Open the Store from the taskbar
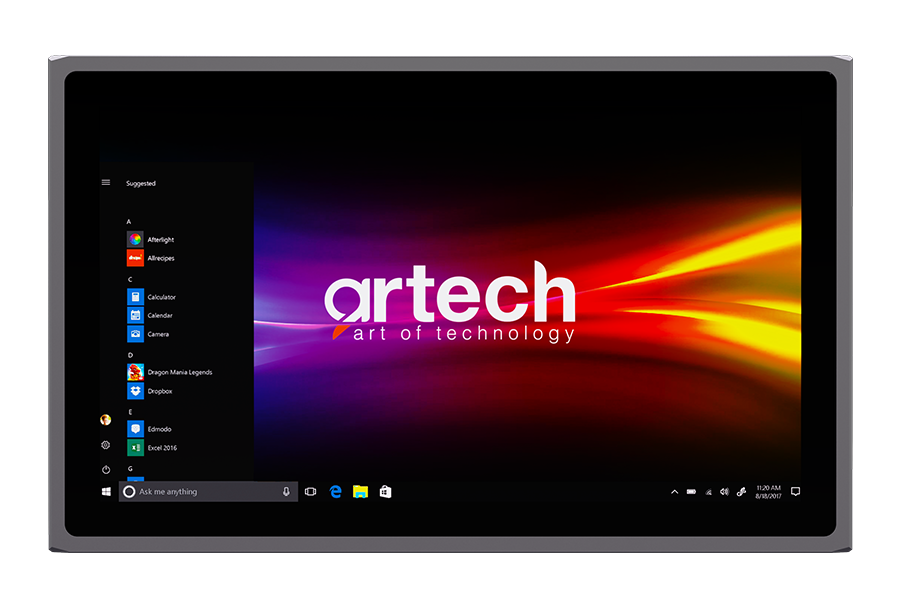The image size is (900, 607). (x=385, y=492)
